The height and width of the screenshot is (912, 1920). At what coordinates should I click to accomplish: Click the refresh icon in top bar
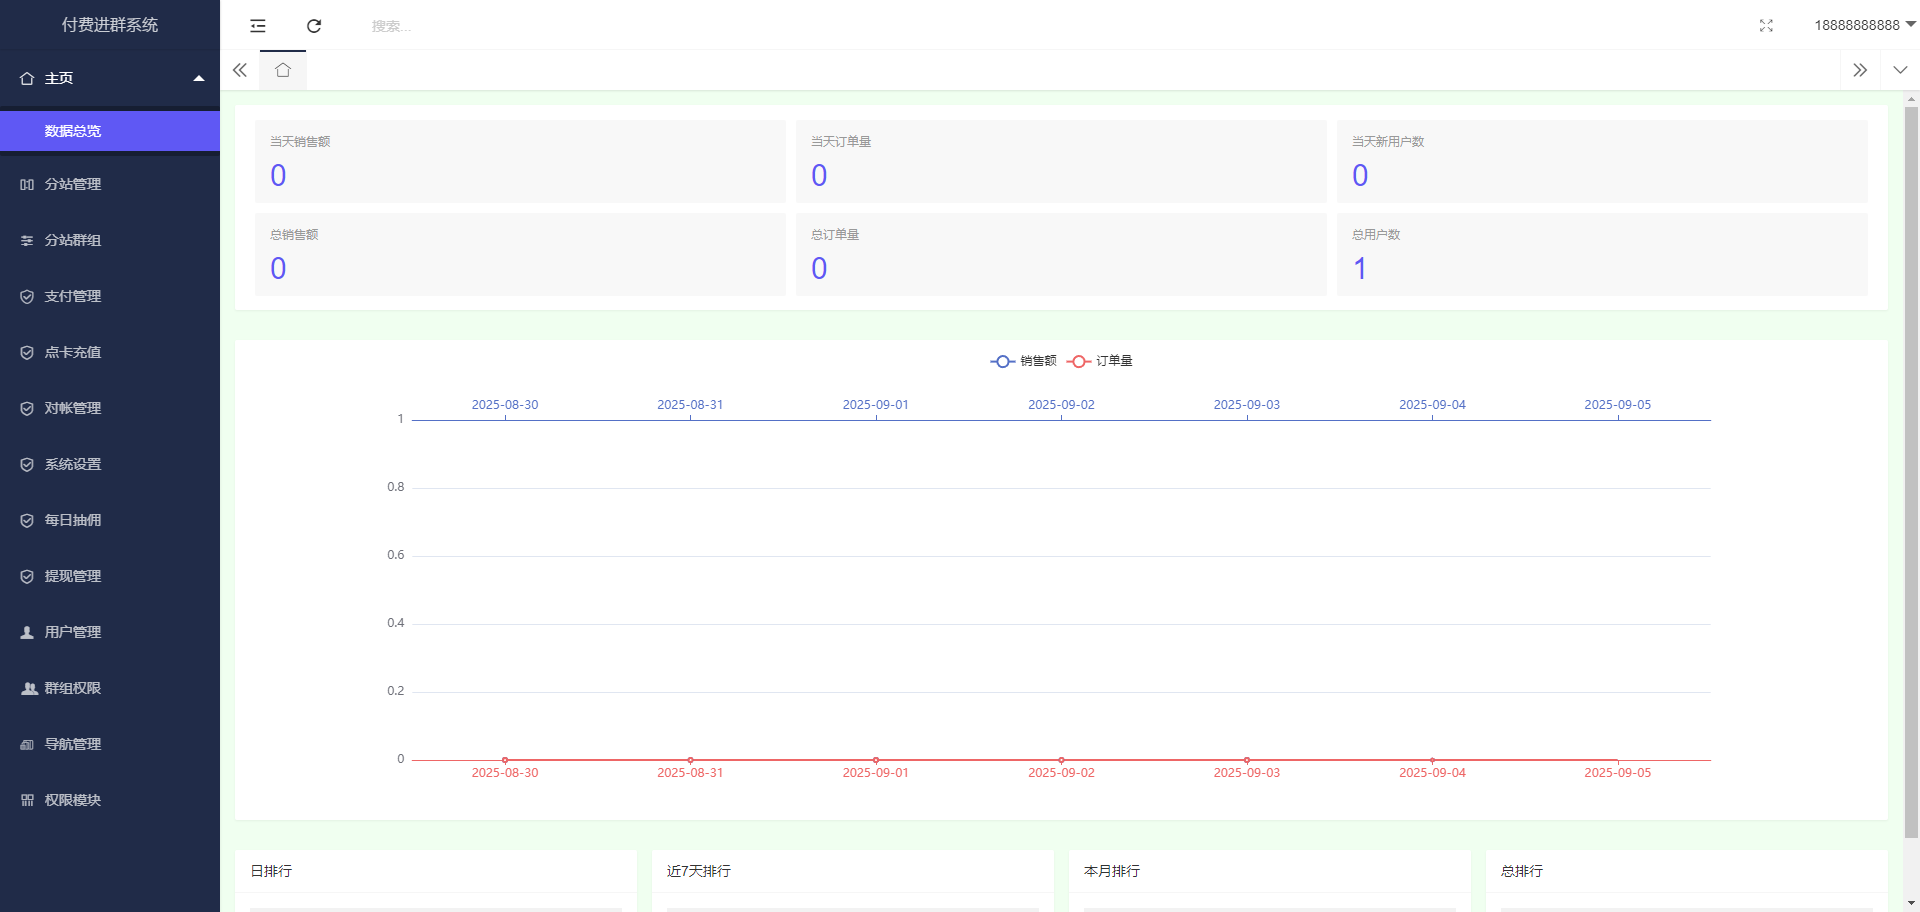coord(314,26)
